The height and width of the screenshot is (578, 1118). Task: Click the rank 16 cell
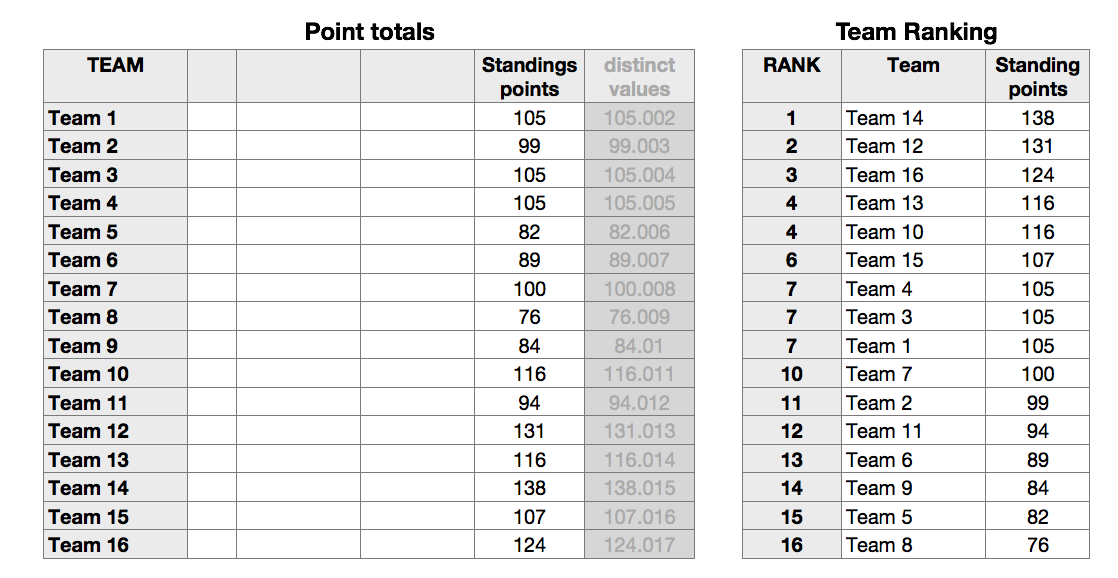(791, 546)
